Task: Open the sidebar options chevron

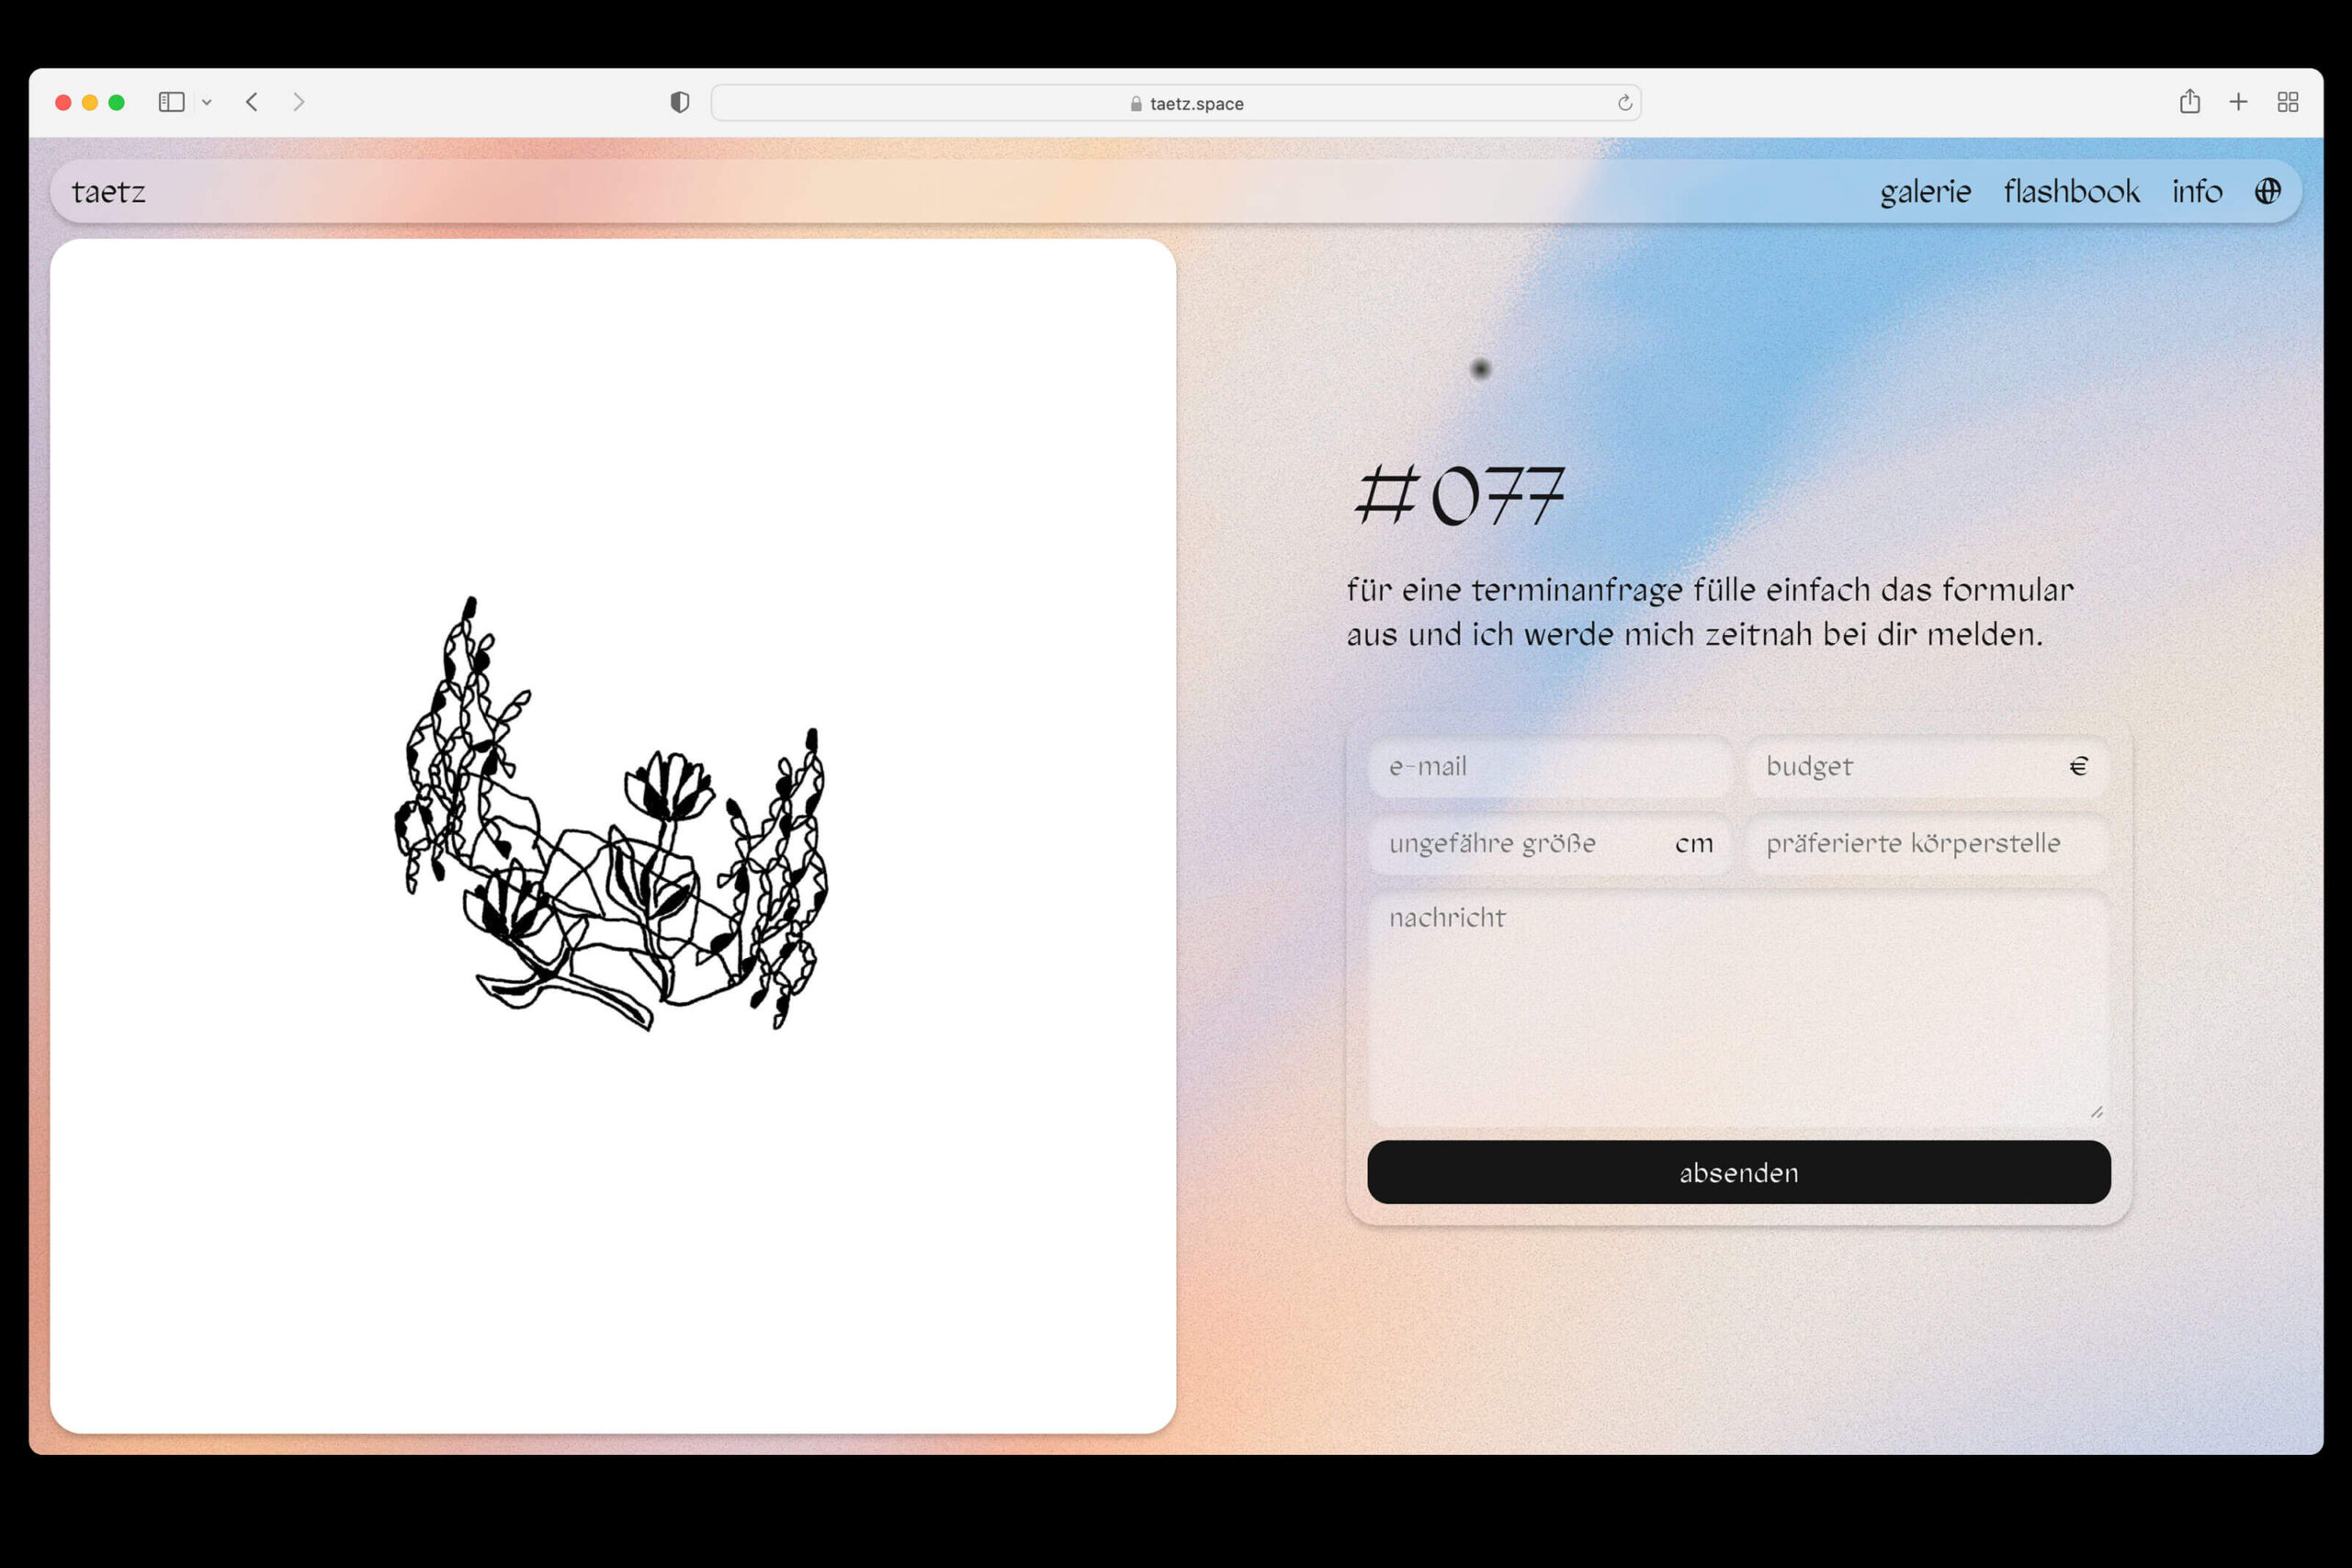Action: tap(207, 102)
